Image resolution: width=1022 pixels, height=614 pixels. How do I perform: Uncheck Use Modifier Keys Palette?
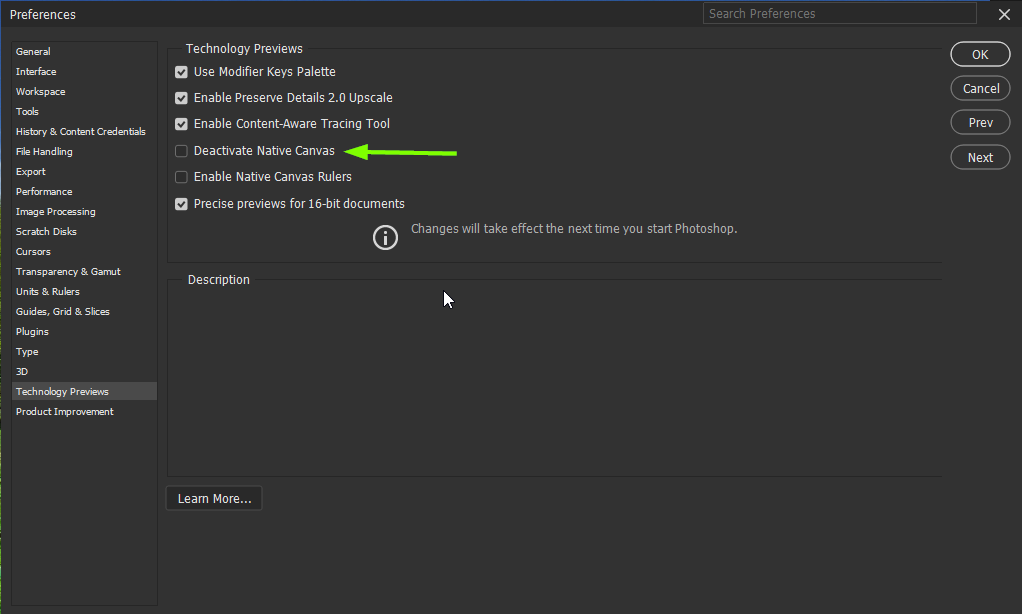click(x=181, y=72)
